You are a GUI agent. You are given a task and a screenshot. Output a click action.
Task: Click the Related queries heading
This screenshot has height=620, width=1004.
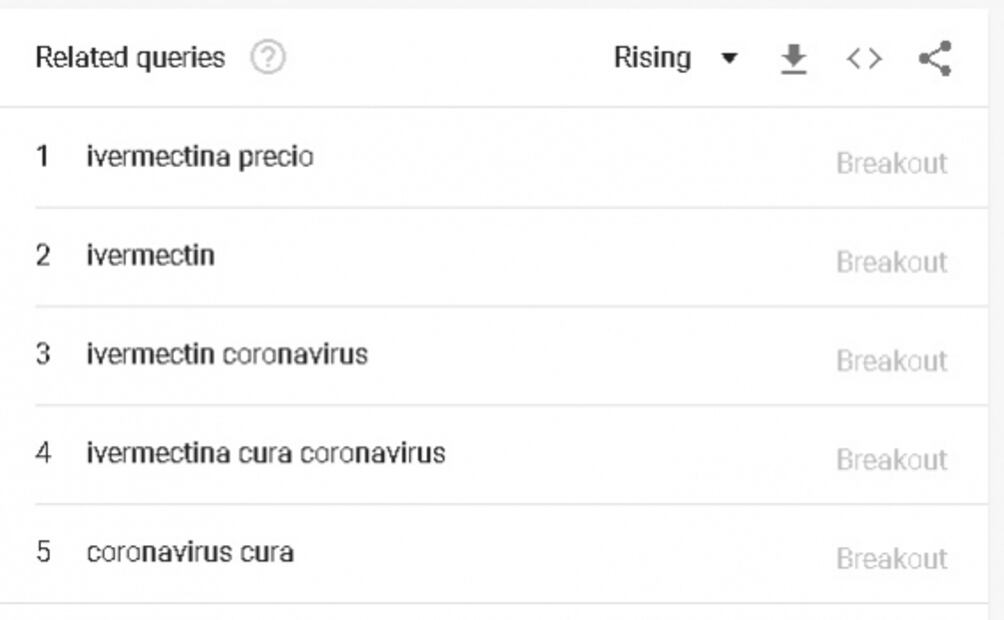point(130,58)
